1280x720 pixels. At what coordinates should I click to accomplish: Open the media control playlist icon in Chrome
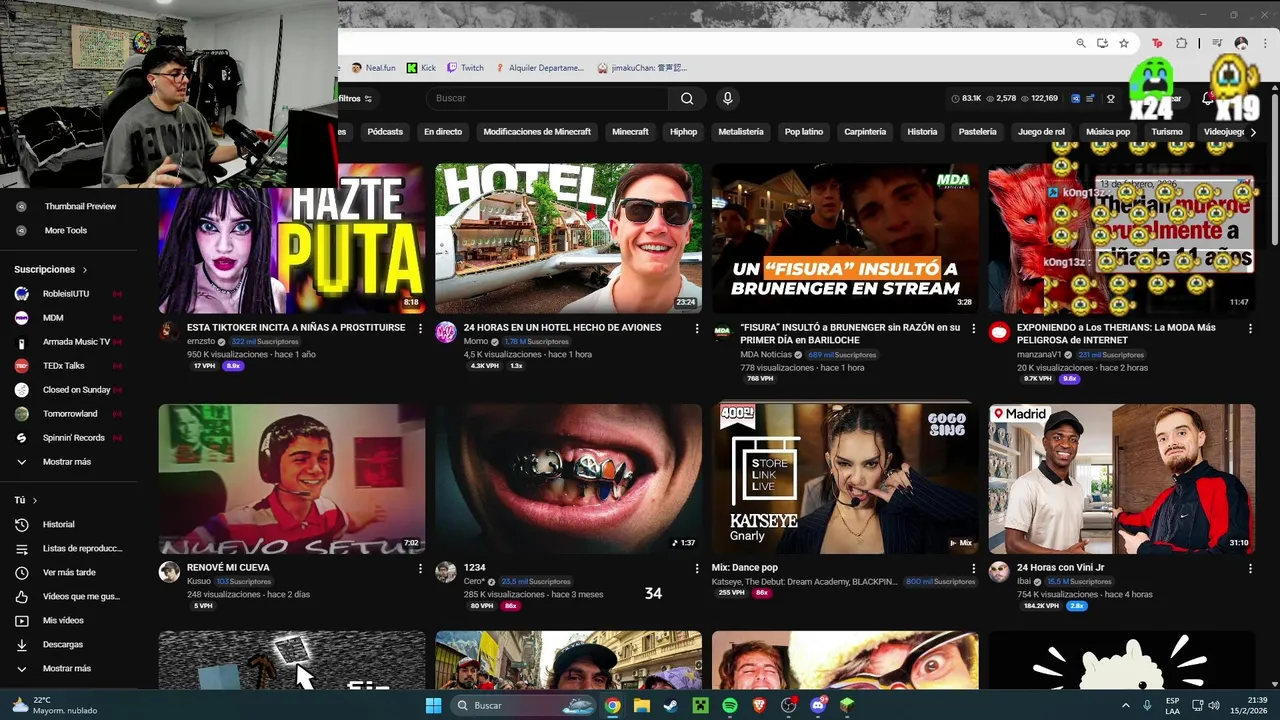point(1217,43)
